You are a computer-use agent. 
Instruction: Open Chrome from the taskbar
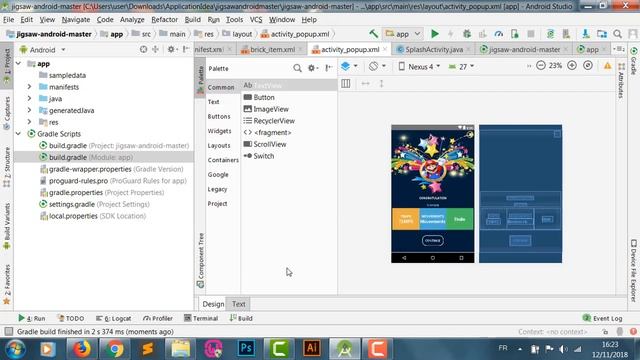(x=115, y=349)
